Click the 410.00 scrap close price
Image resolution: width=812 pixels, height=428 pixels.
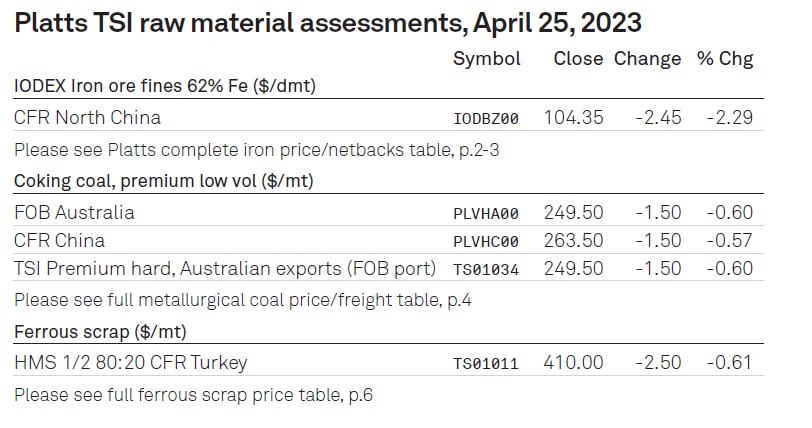coord(573,362)
